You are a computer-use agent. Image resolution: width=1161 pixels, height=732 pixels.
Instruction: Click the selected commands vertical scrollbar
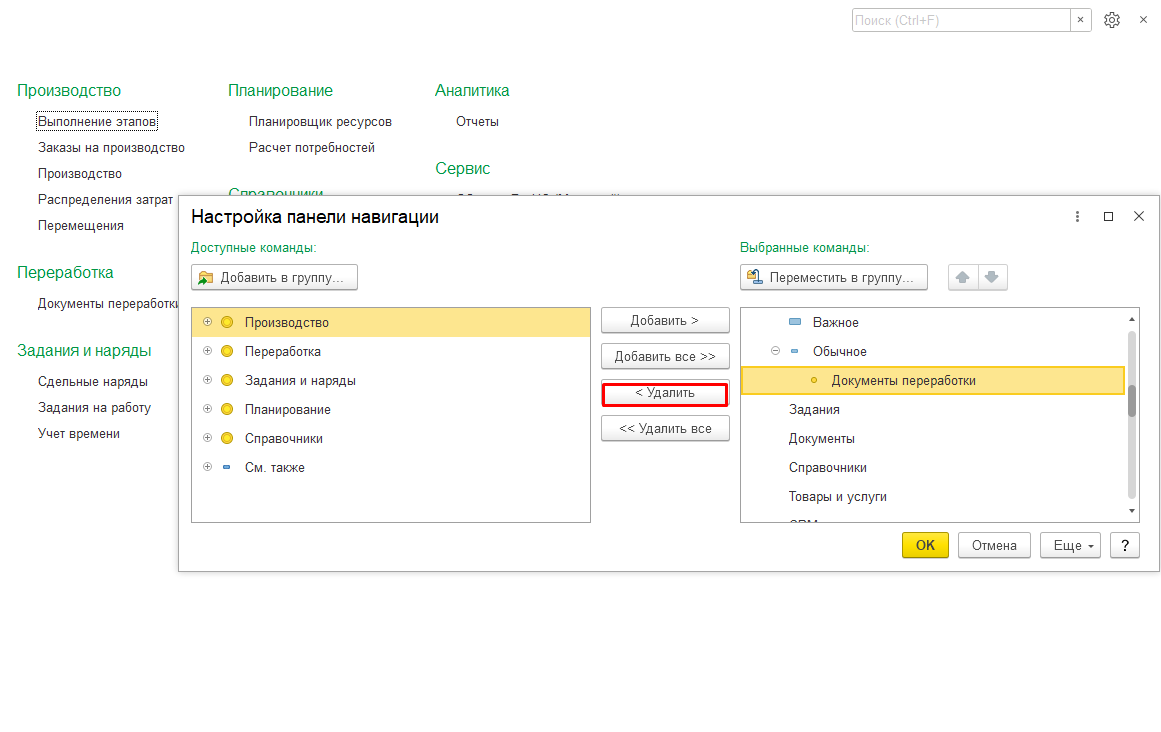point(1131,400)
